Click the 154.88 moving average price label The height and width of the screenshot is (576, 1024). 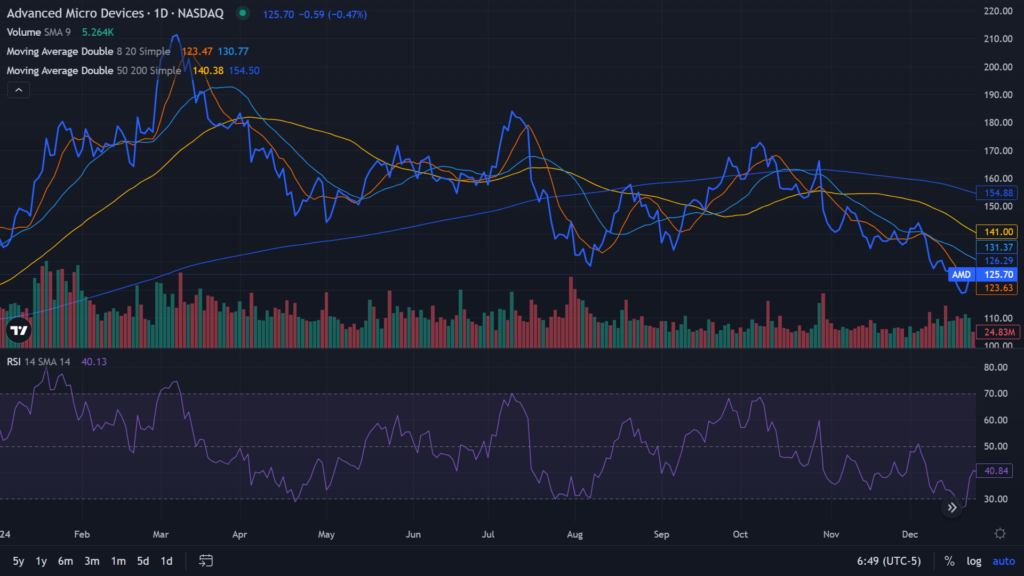pyautogui.click(x=1001, y=192)
